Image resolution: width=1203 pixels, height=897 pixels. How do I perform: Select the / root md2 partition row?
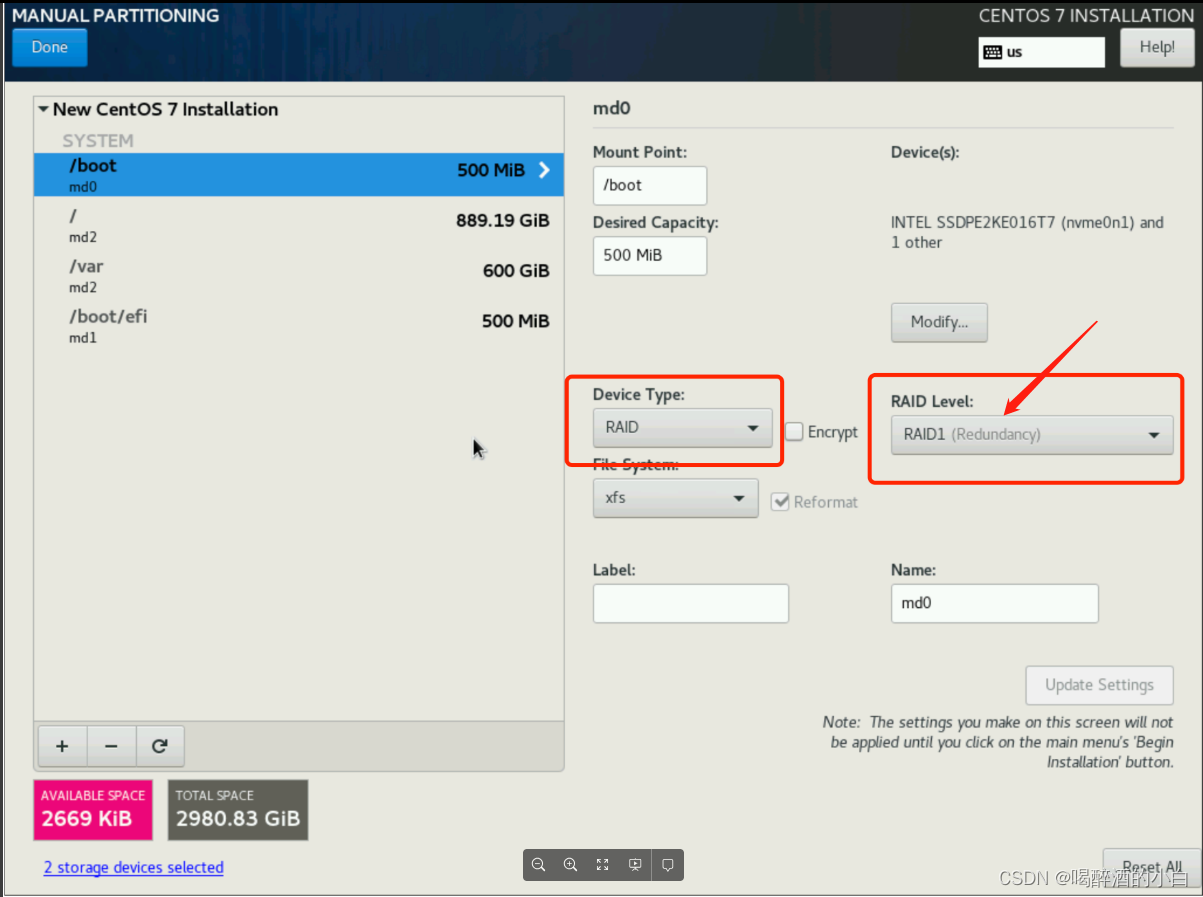coord(299,226)
